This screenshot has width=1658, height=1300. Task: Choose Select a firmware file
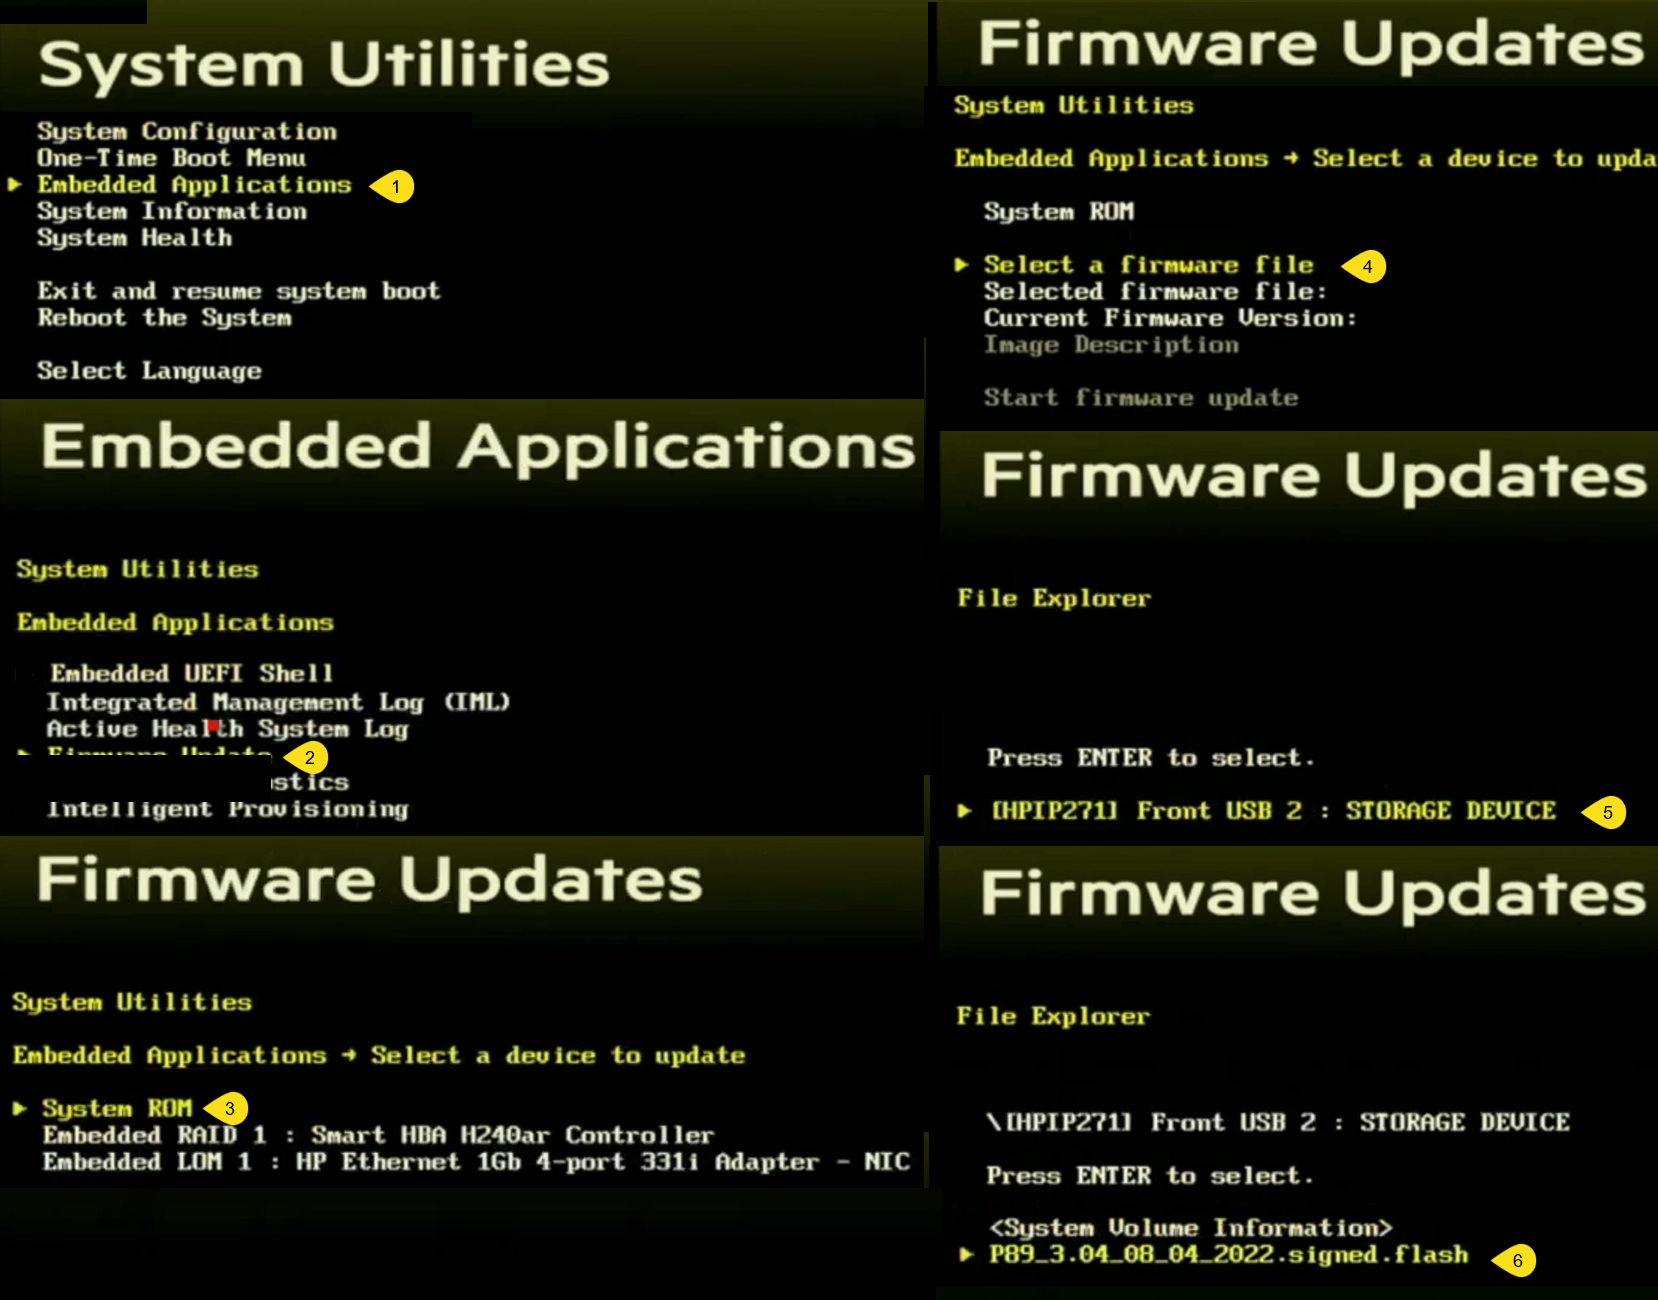tap(1148, 265)
